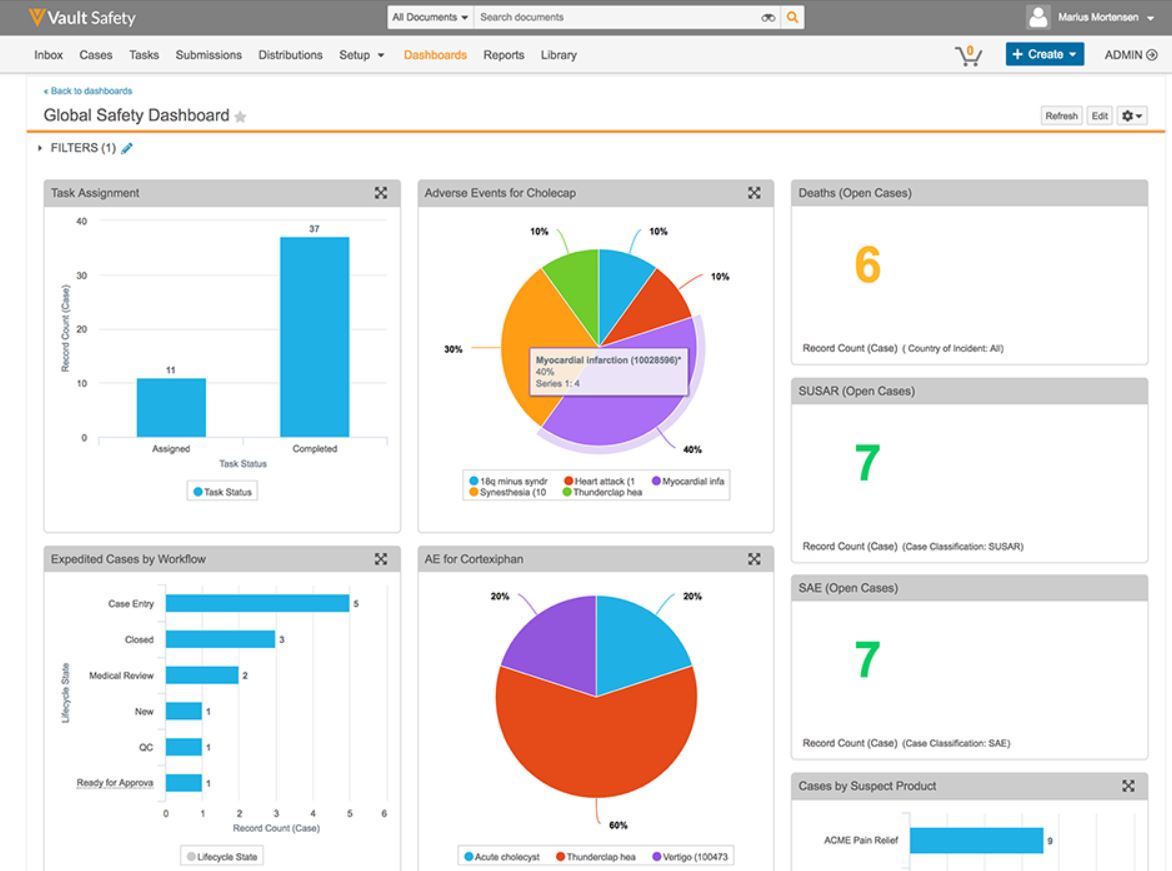Click the Back to dashboards link
Viewport: 1172px width, 871px height.
(x=88, y=91)
